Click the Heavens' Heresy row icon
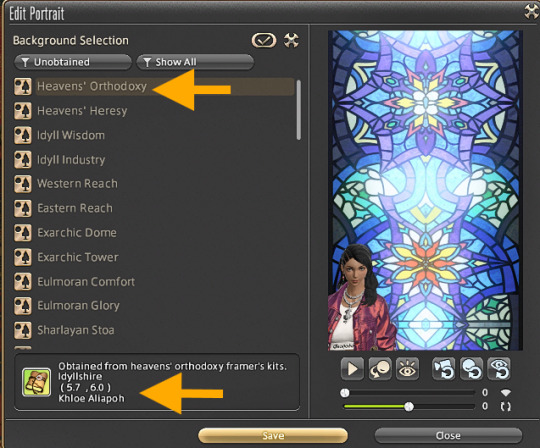 (x=23, y=111)
